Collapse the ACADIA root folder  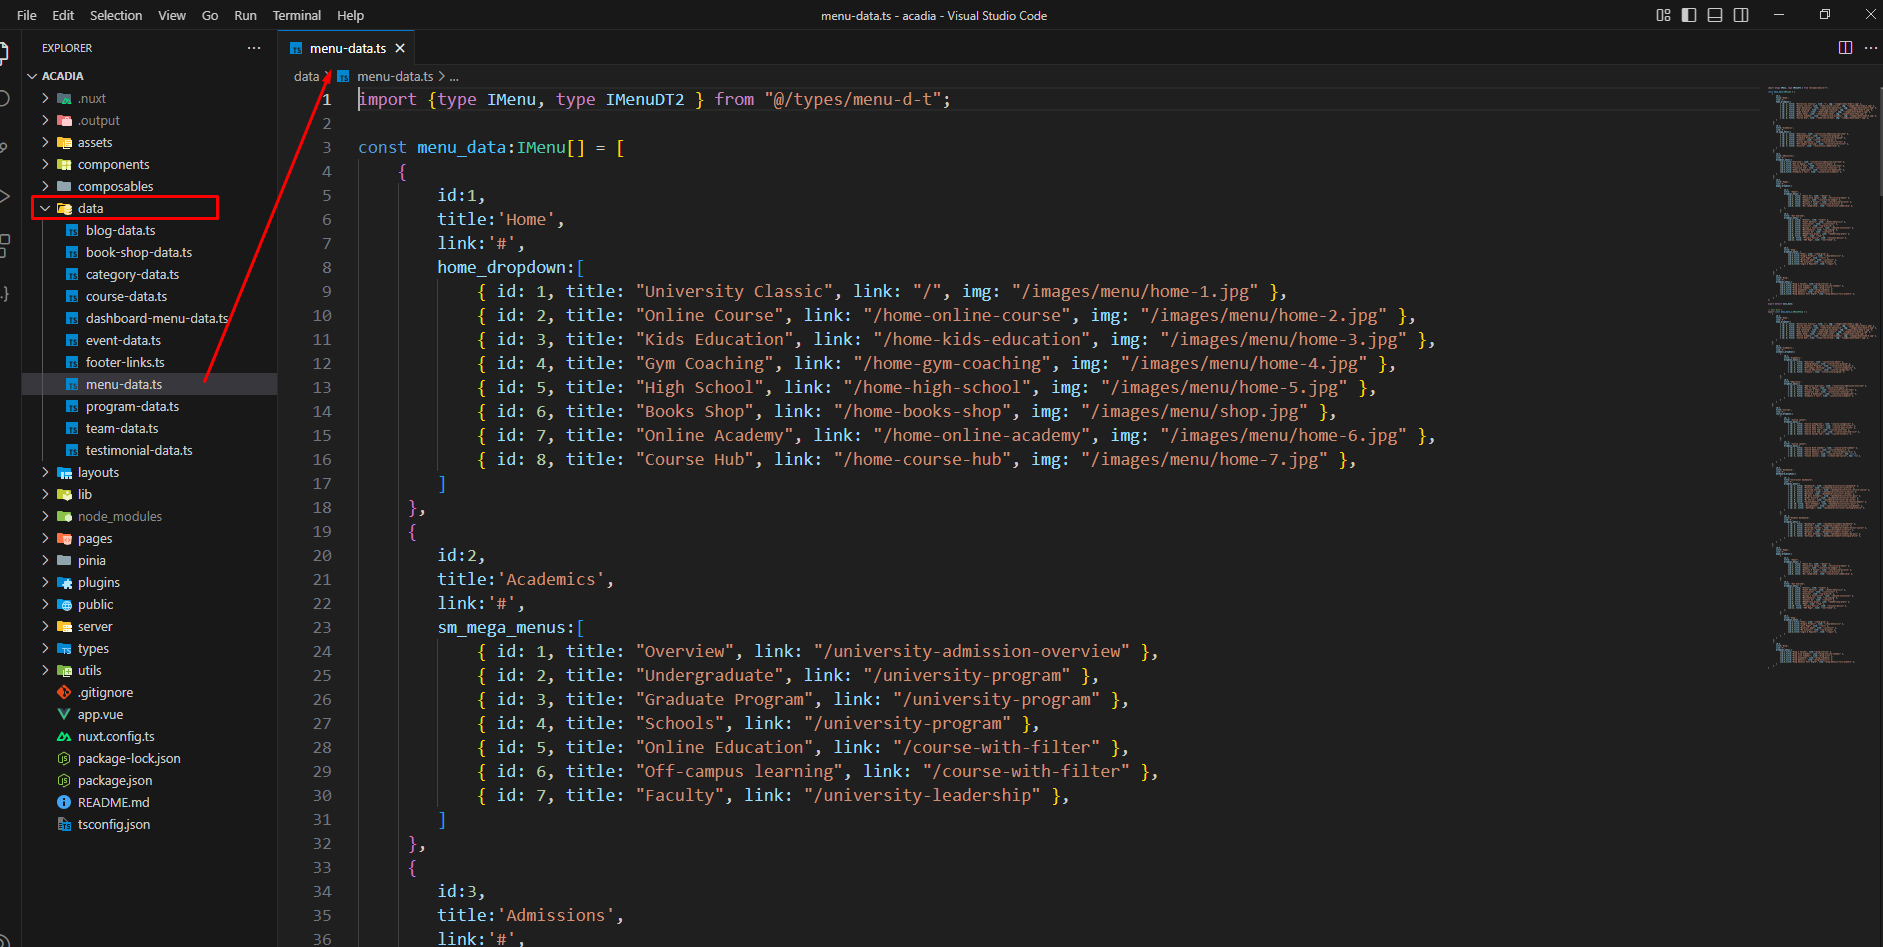click(150, 76)
